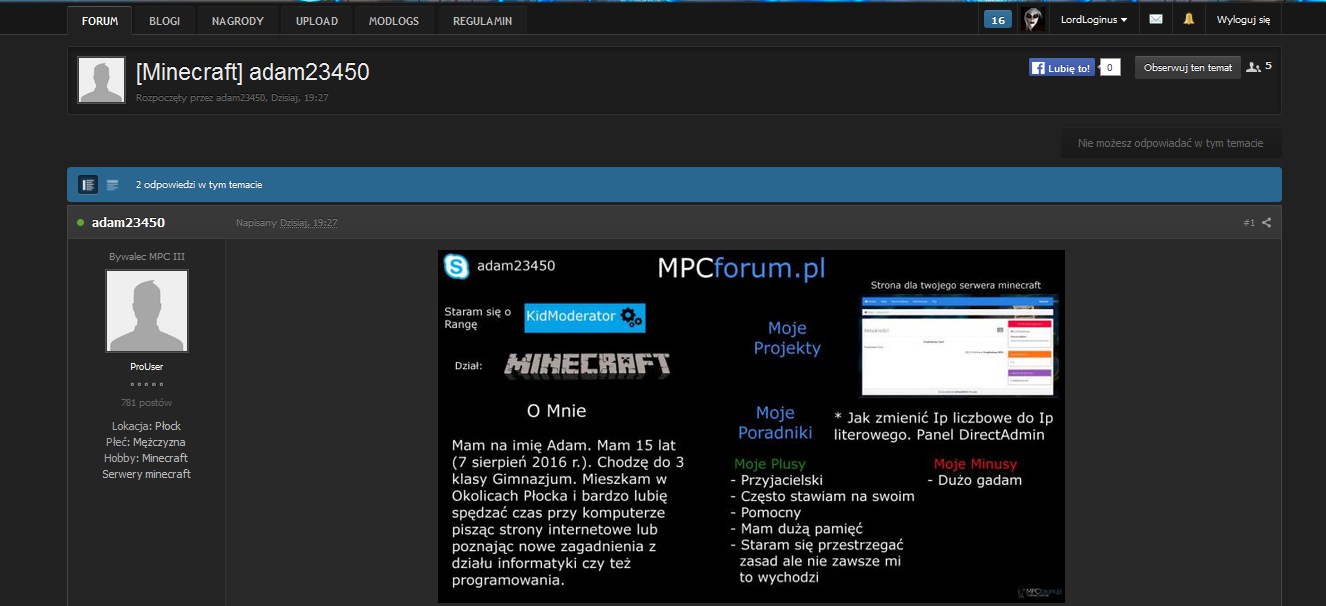This screenshot has width=1326, height=606.
Task: Open the BLOGI tab
Action: tap(164, 20)
